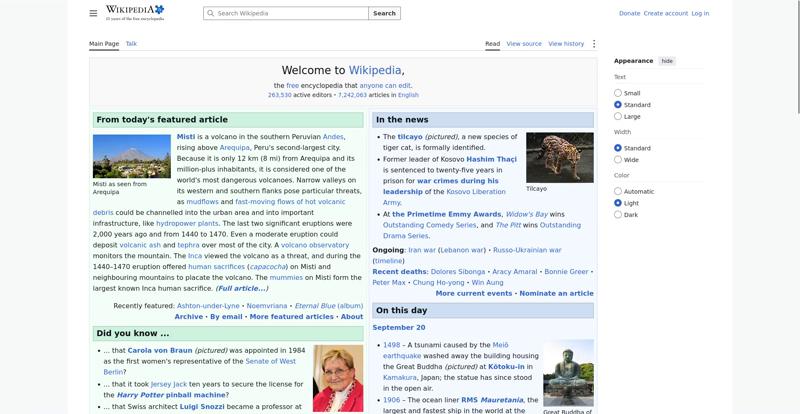The width and height of the screenshot is (800, 414).
Task: Open the Tilcayo tiger cat thumbnail
Action: (x=560, y=158)
